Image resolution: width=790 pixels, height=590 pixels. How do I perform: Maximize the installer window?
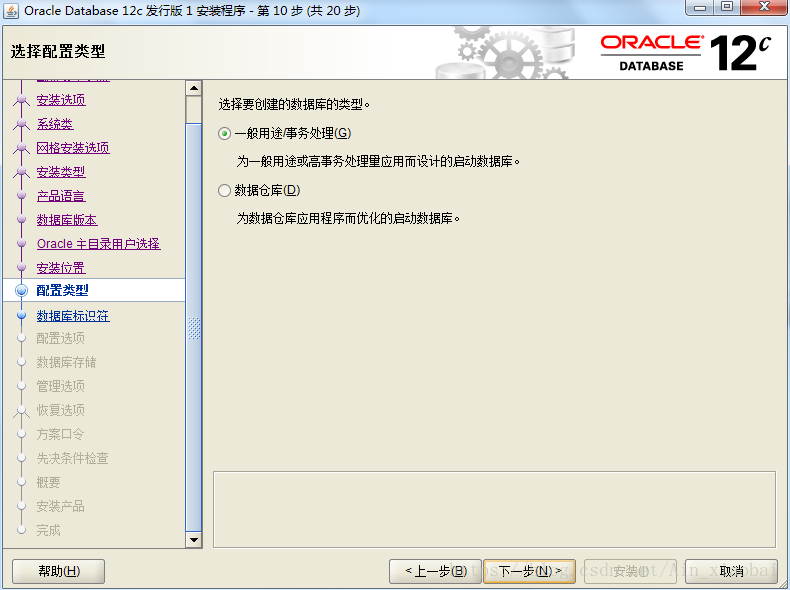click(727, 7)
